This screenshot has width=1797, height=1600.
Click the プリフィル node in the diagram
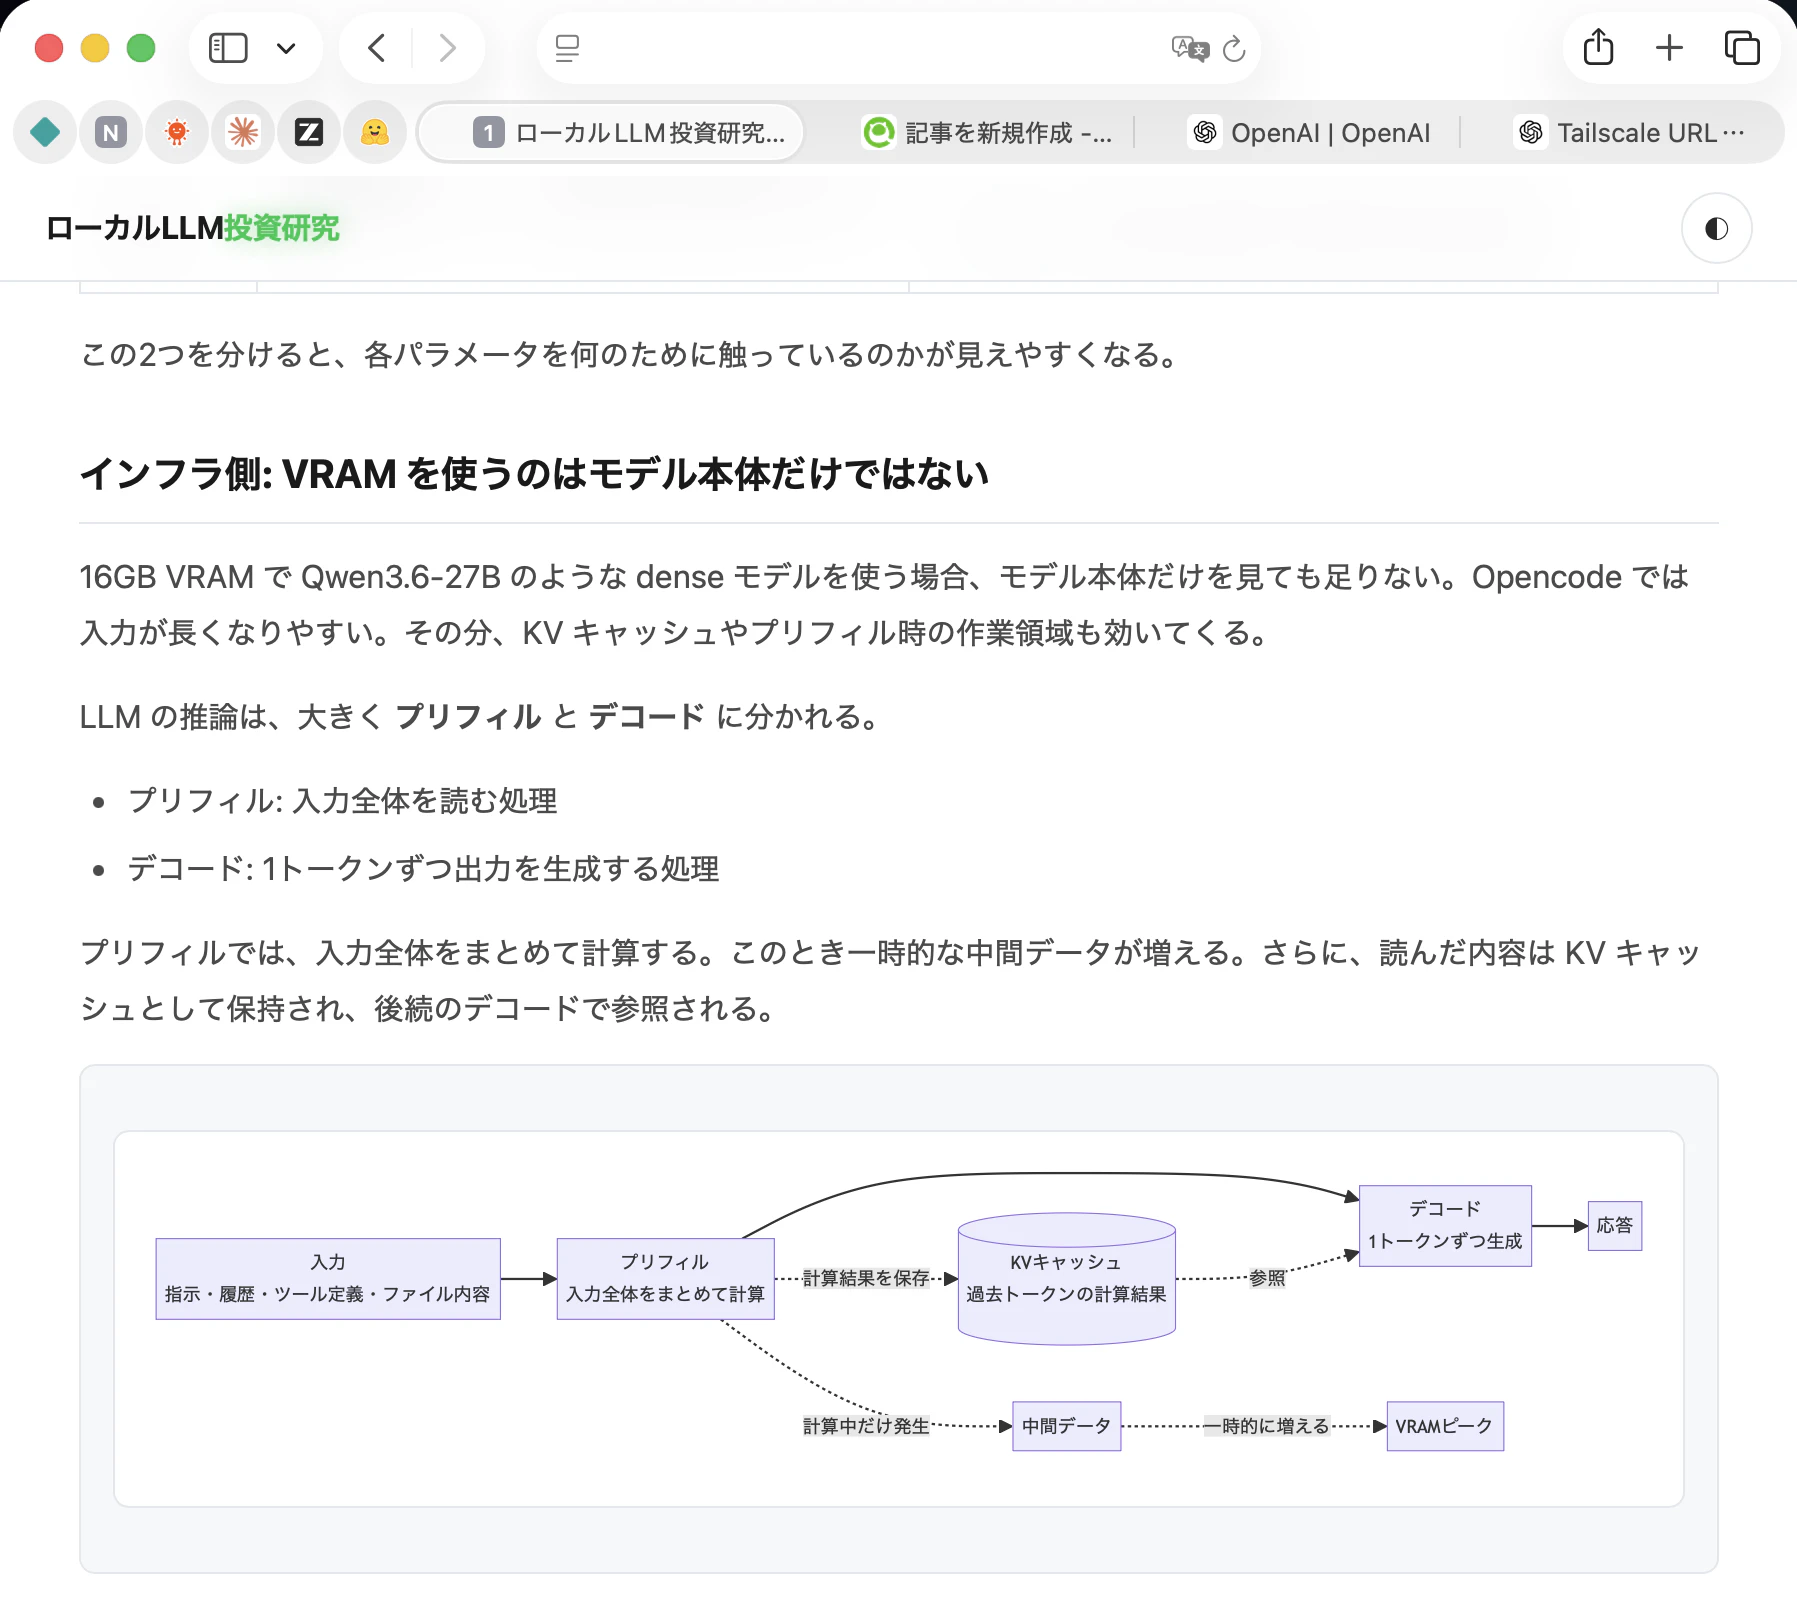click(666, 1279)
